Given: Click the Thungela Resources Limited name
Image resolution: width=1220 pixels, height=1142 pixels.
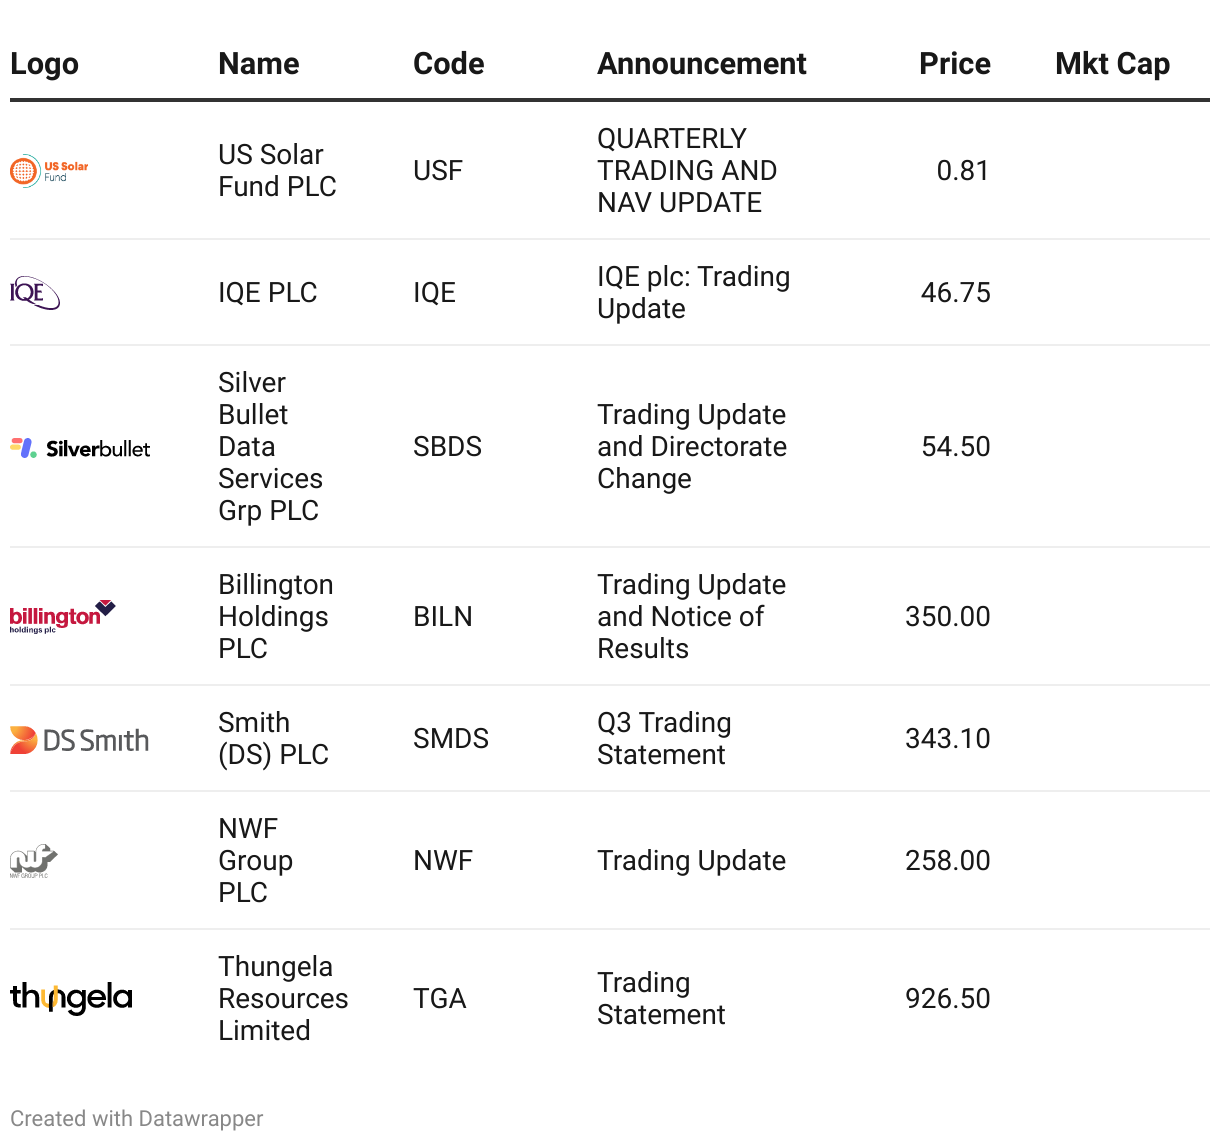Looking at the screenshot, I should (284, 999).
